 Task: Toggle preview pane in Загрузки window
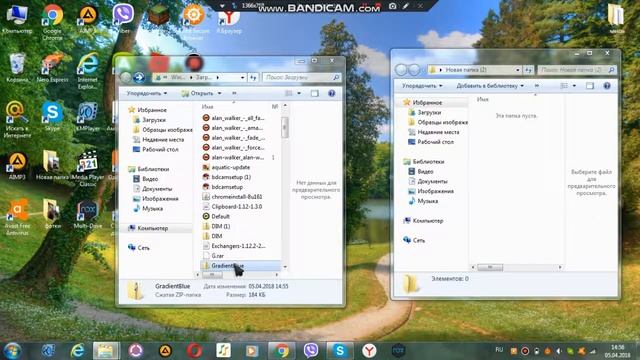pyautogui.click(x=315, y=93)
